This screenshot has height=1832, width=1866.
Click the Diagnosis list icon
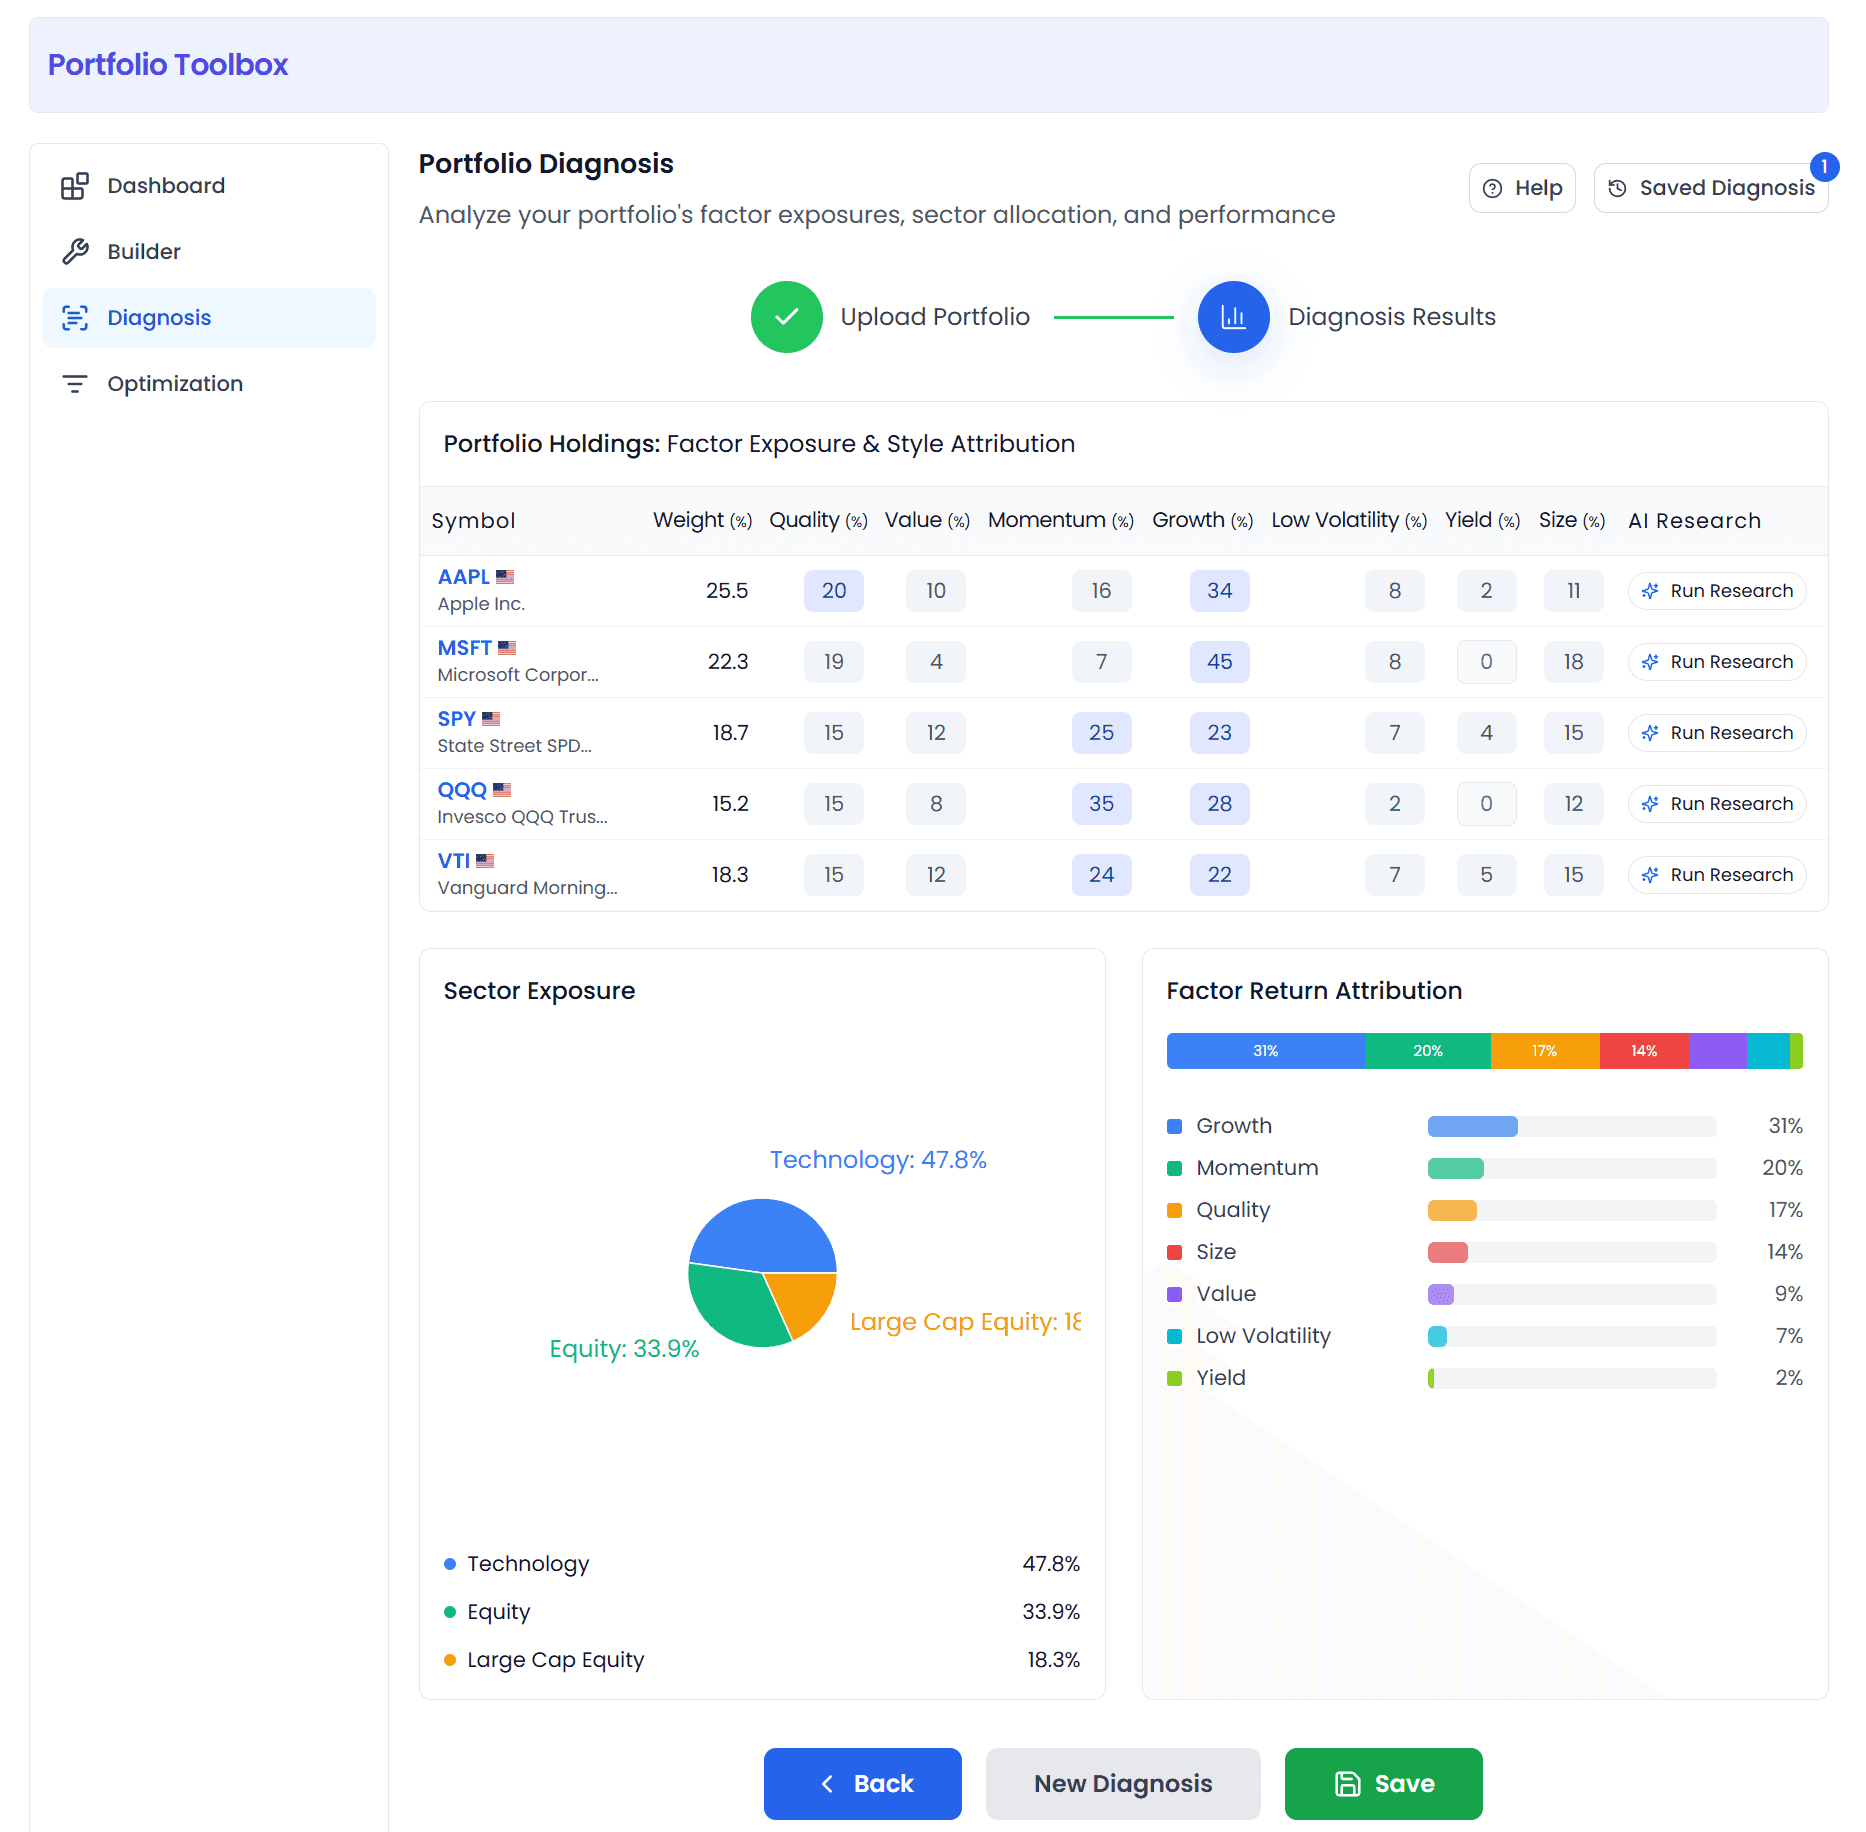coord(75,318)
